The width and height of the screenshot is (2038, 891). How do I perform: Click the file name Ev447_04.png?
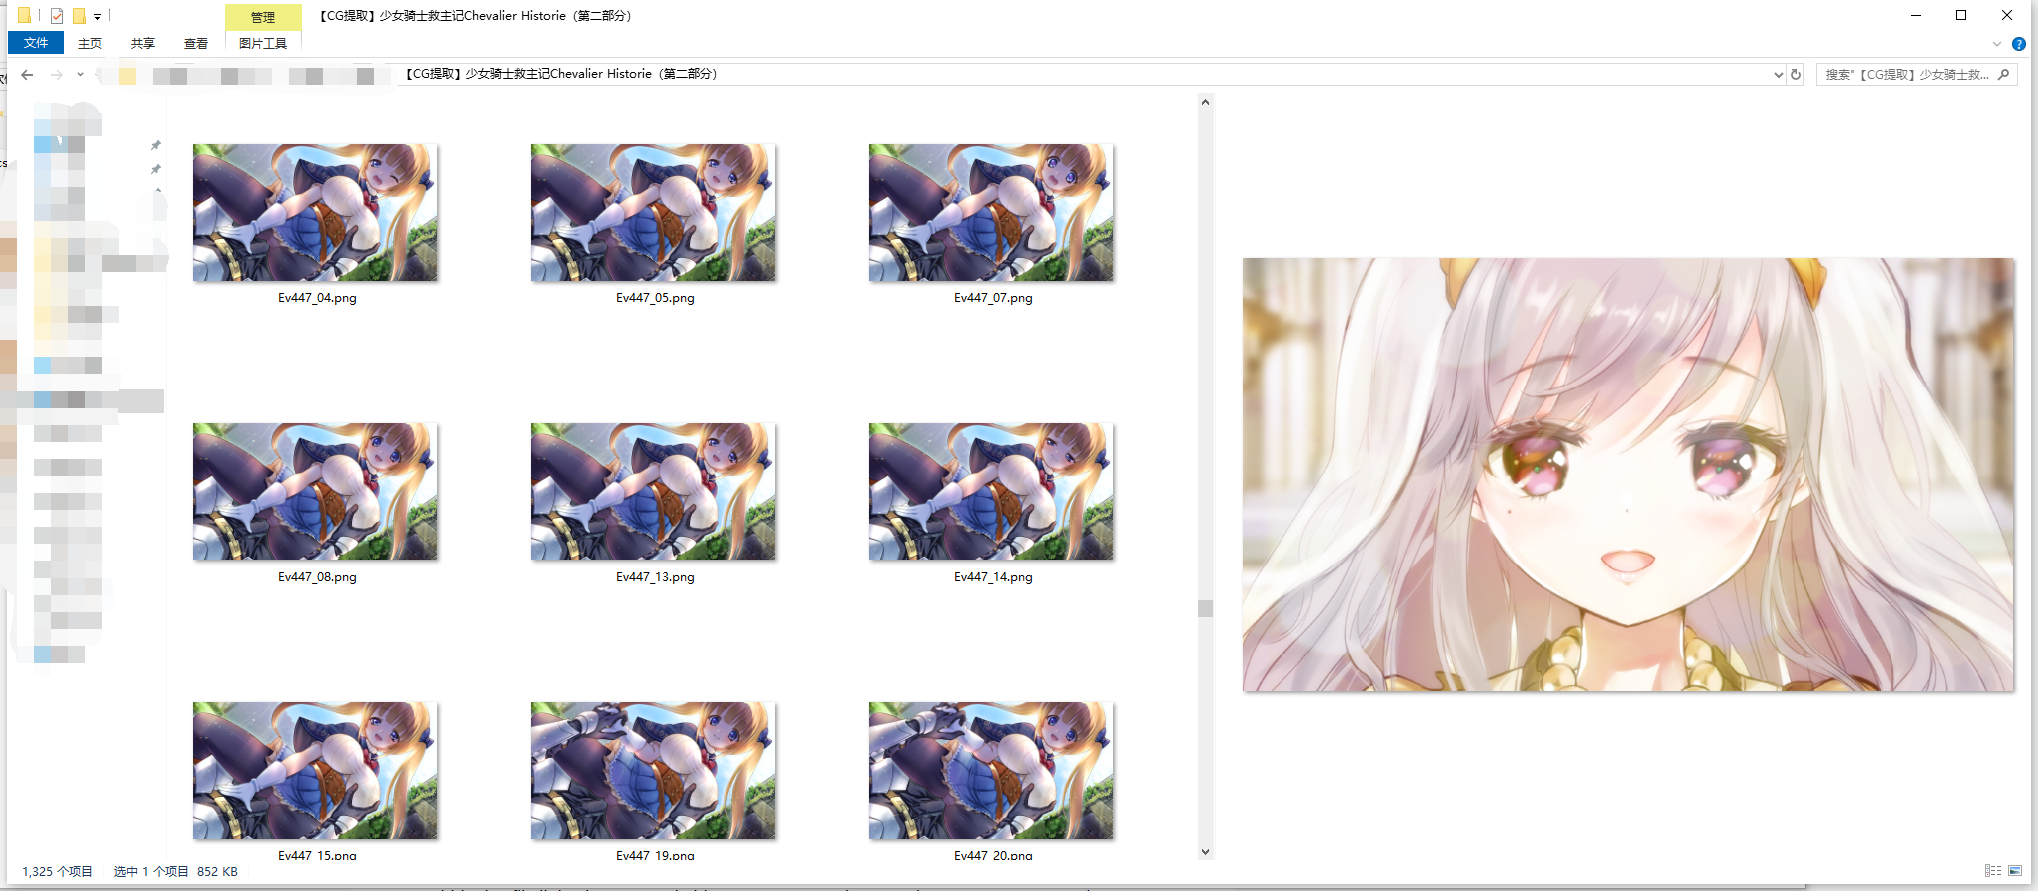[x=317, y=298]
